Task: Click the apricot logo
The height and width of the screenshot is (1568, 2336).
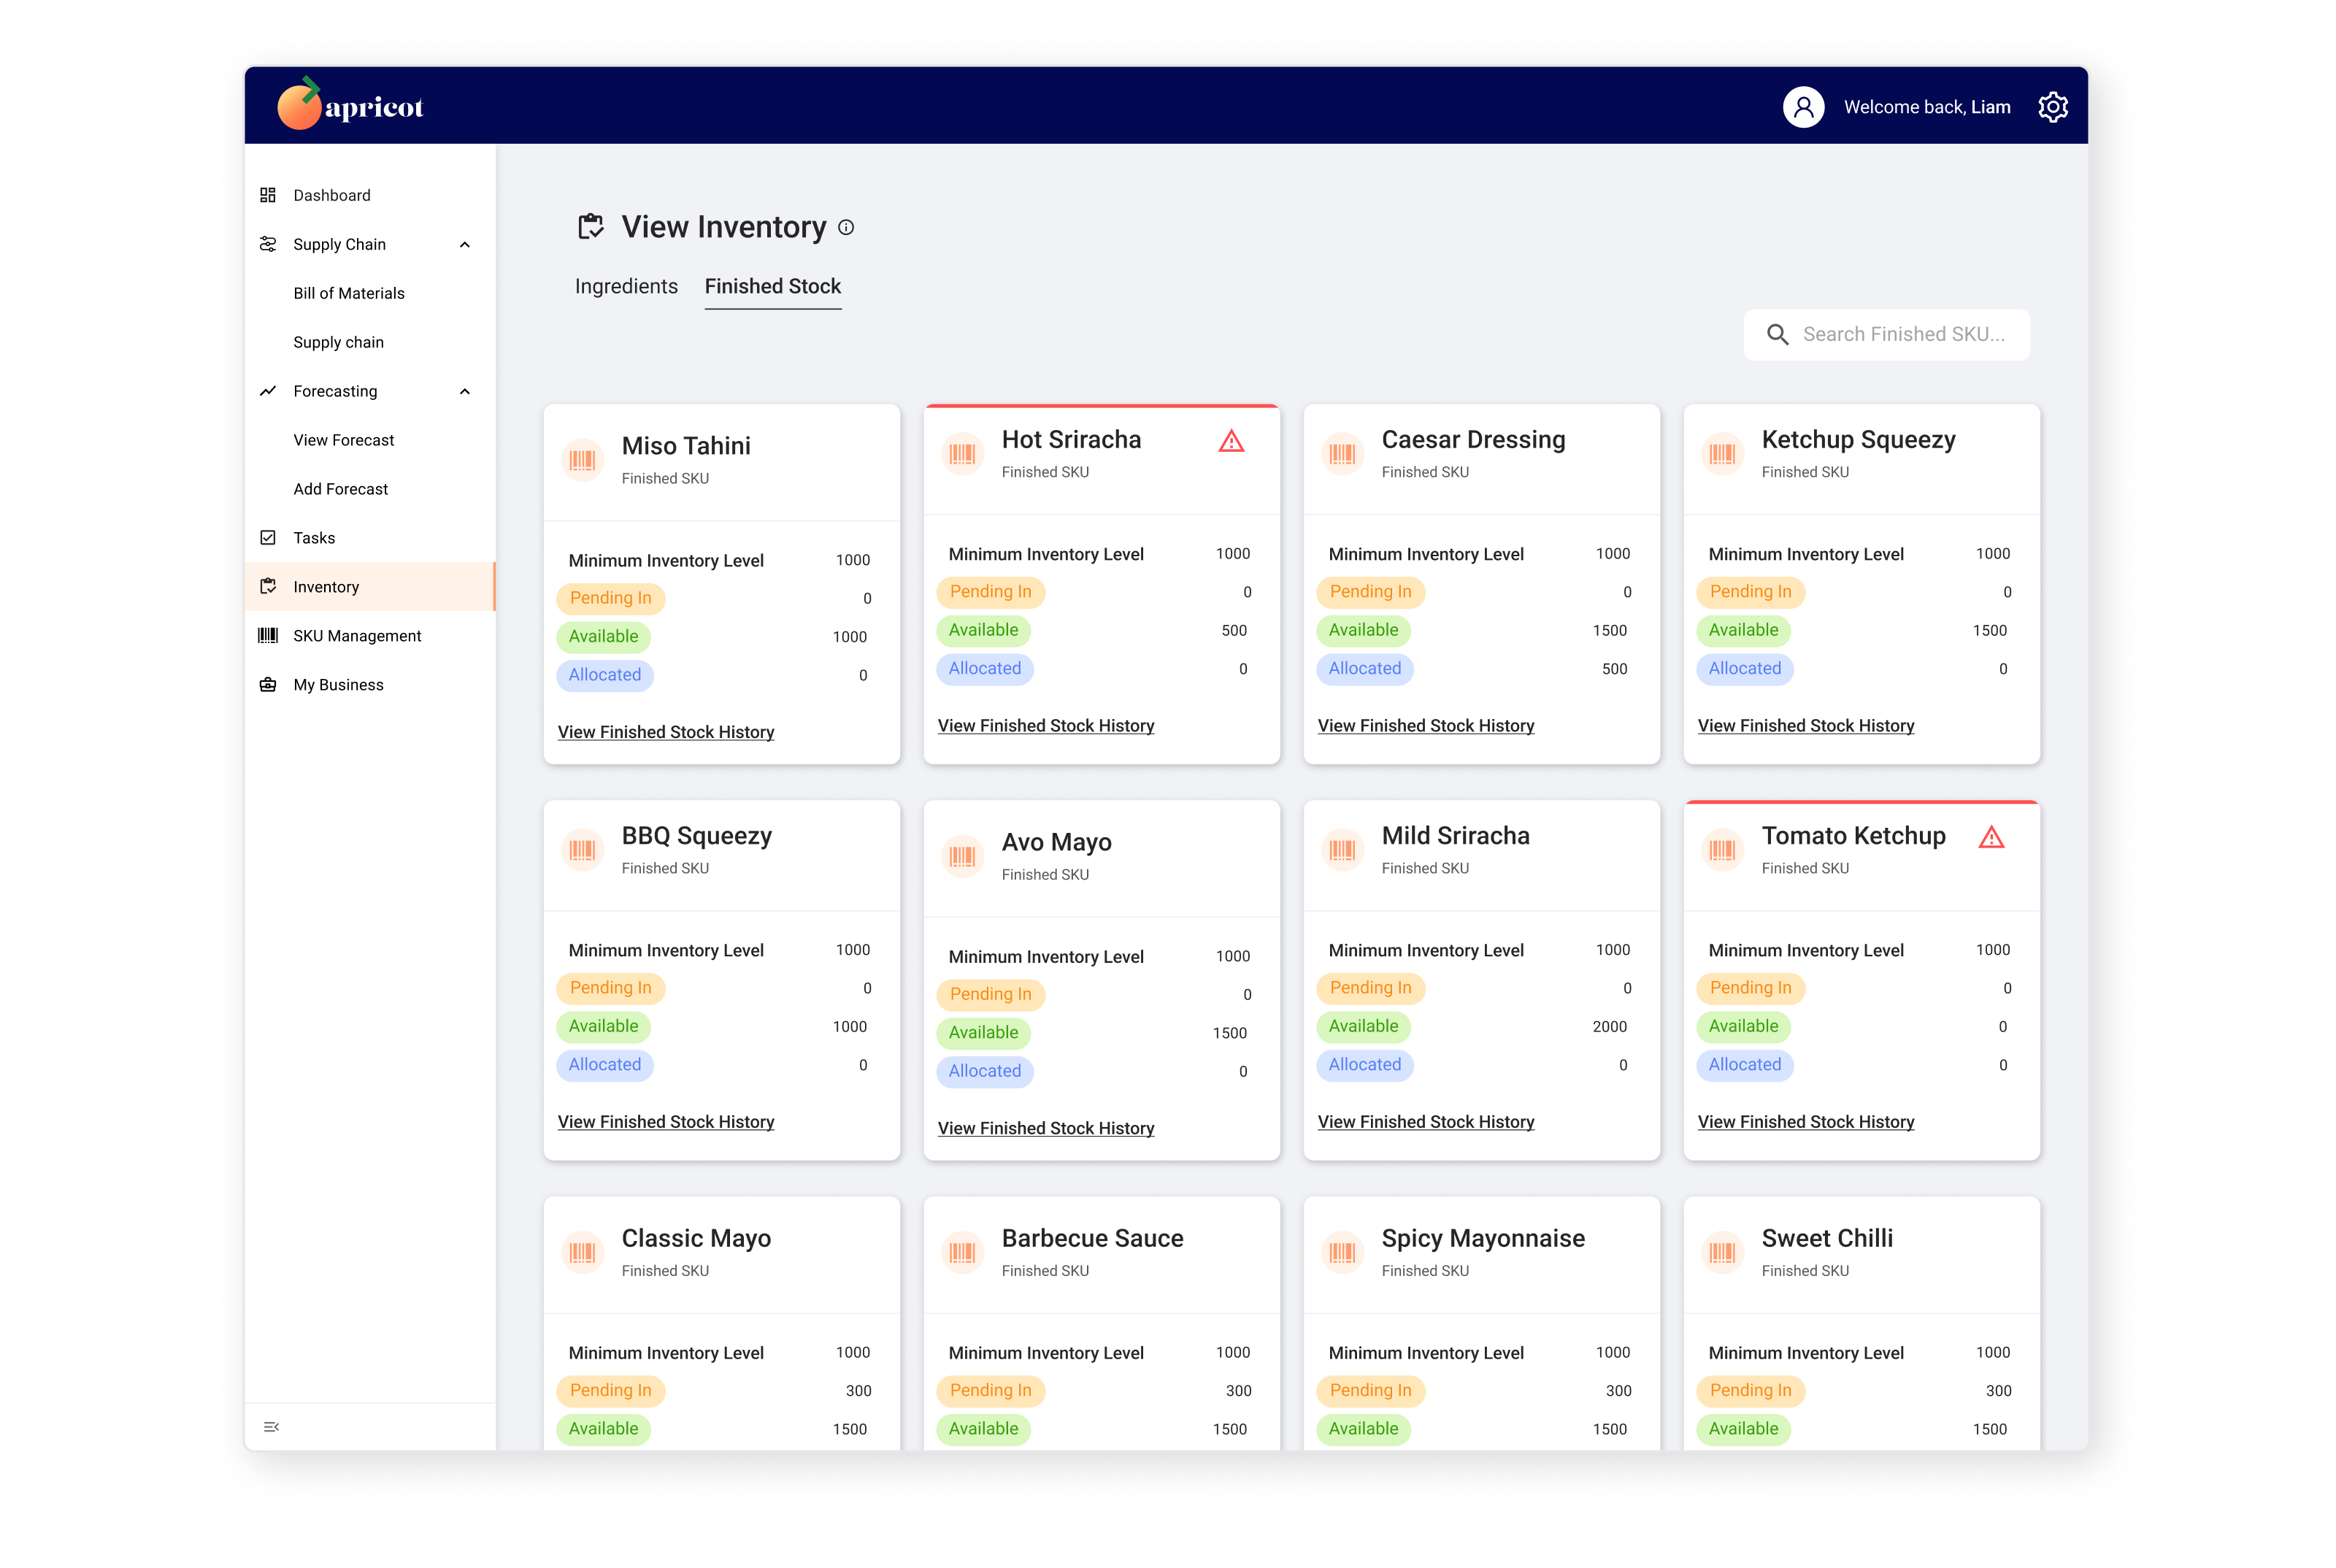Action: click(350, 105)
